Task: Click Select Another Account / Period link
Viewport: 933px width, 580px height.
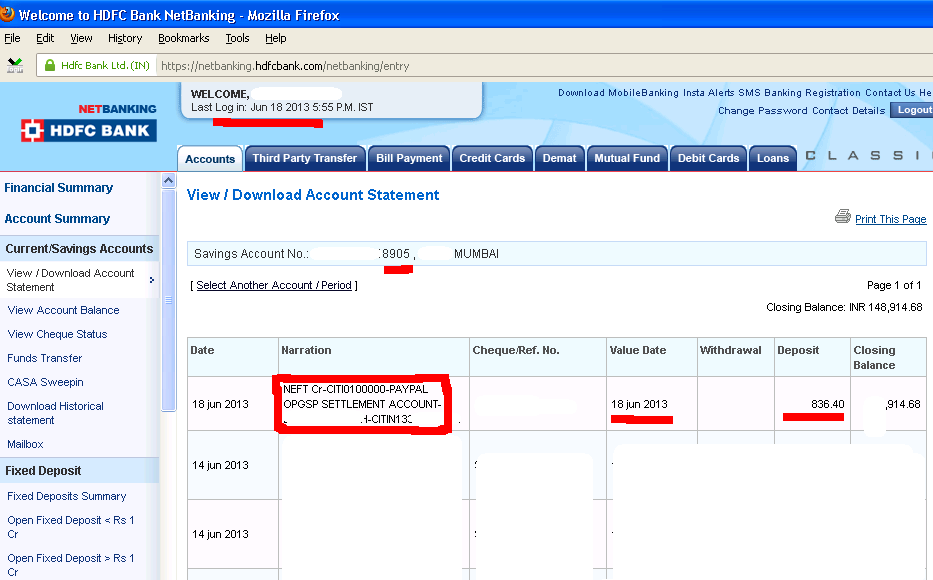Action: (274, 285)
